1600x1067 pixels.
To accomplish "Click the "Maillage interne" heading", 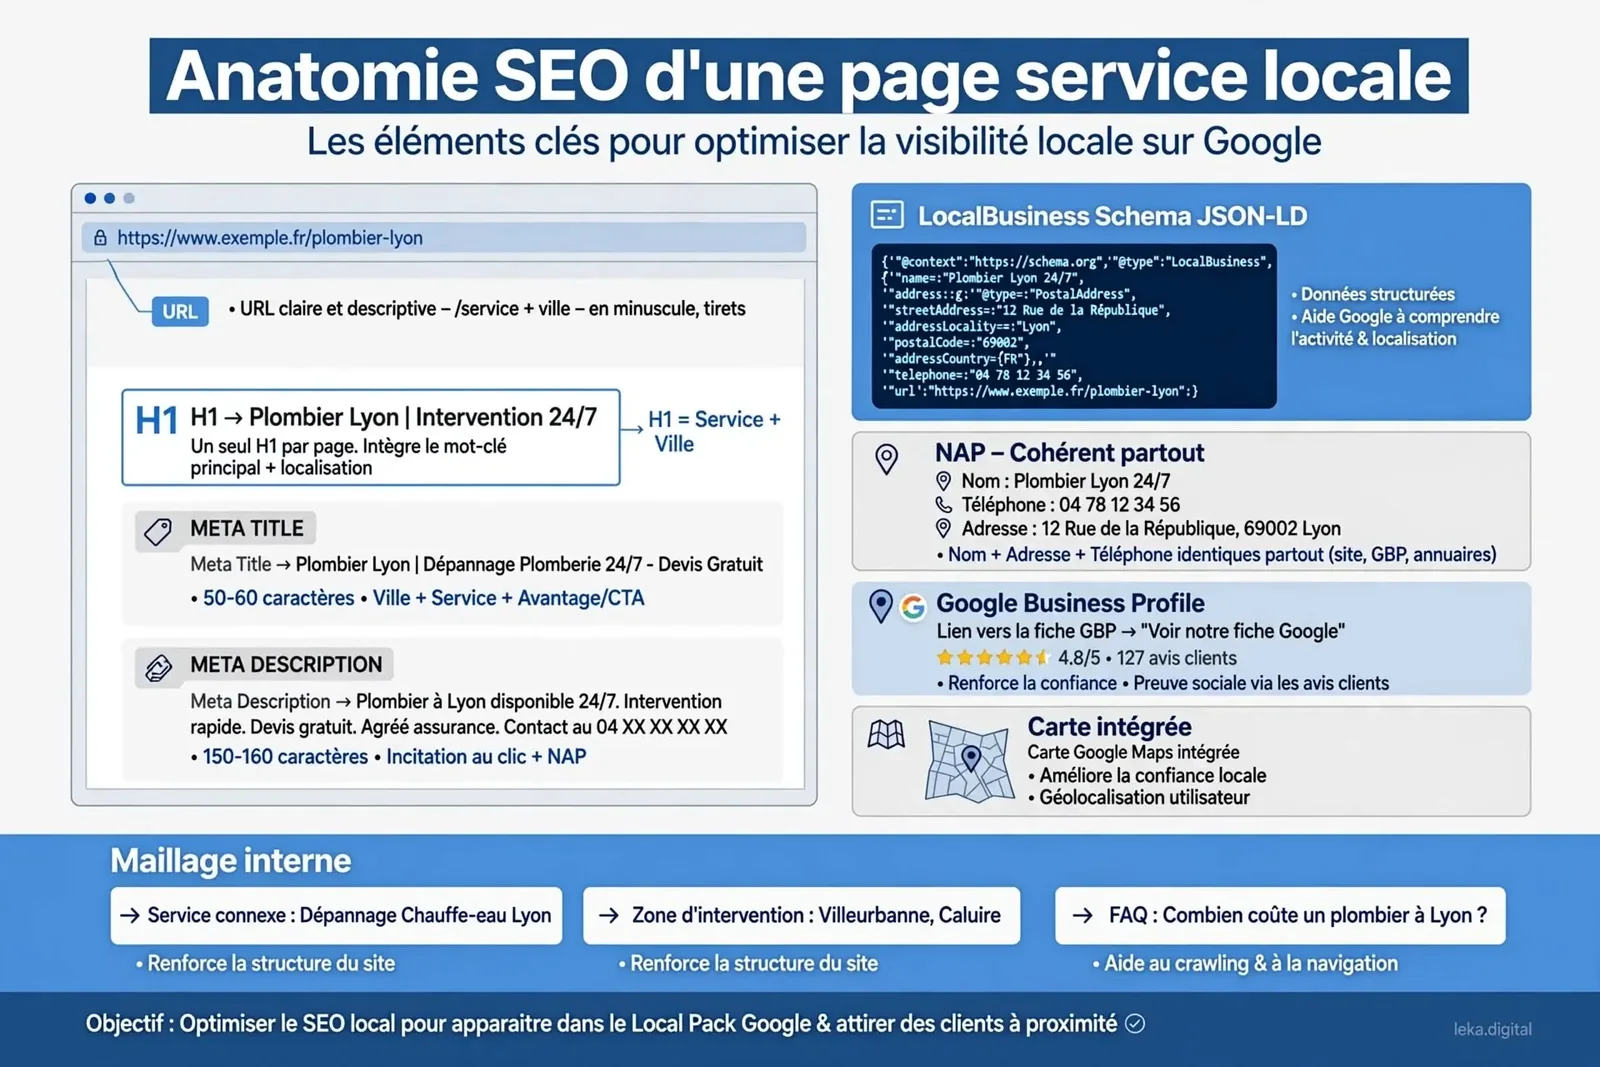I will pyautogui.click(x=231, y=861).
